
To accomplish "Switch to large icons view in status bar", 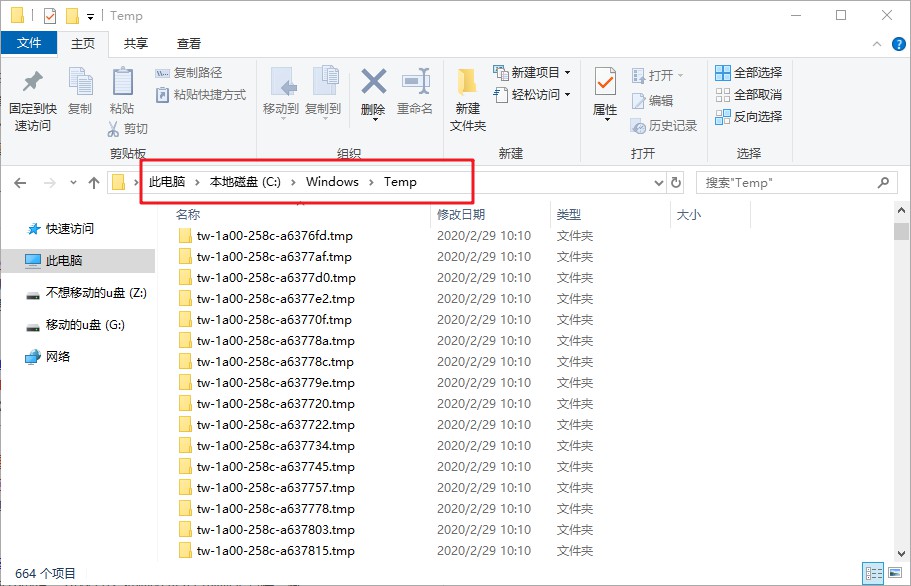I will [895, 573].
